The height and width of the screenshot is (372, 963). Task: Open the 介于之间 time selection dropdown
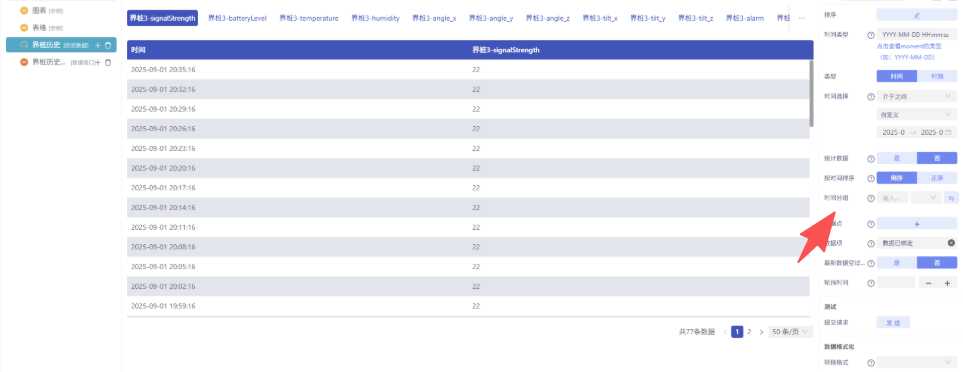[x=916, y=96]
